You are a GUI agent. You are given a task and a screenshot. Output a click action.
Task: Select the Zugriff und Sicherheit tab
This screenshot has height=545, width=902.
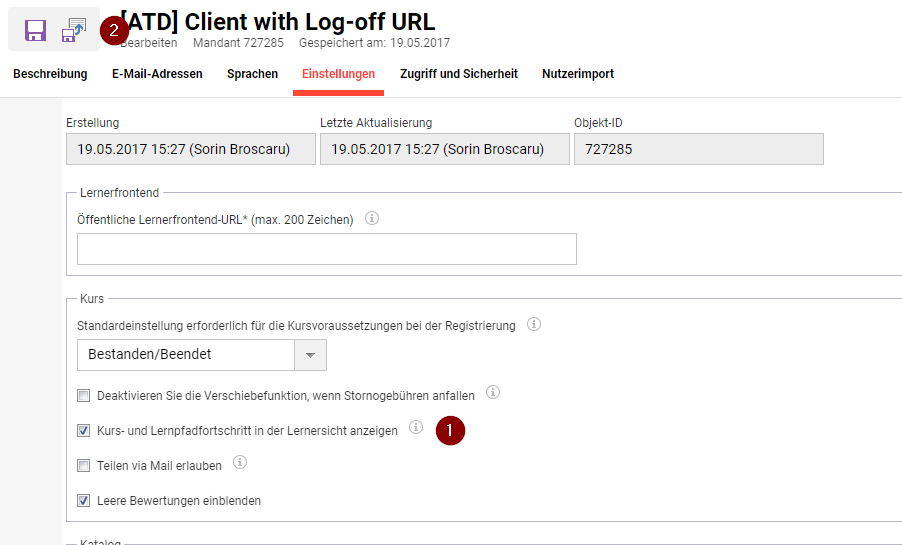tap(459, 74)
